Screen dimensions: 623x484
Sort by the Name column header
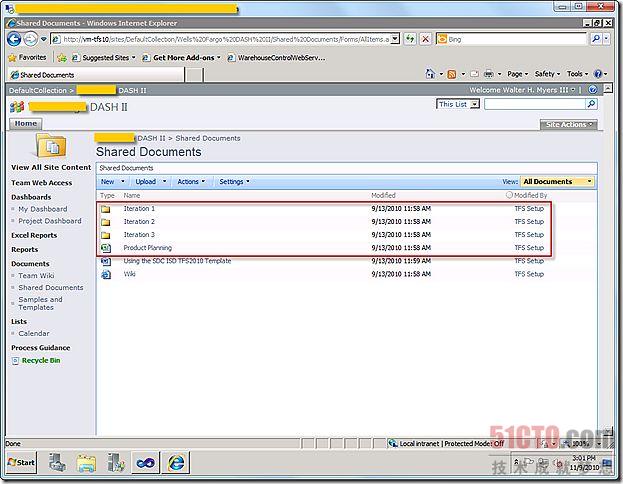[x=132, y=195]
